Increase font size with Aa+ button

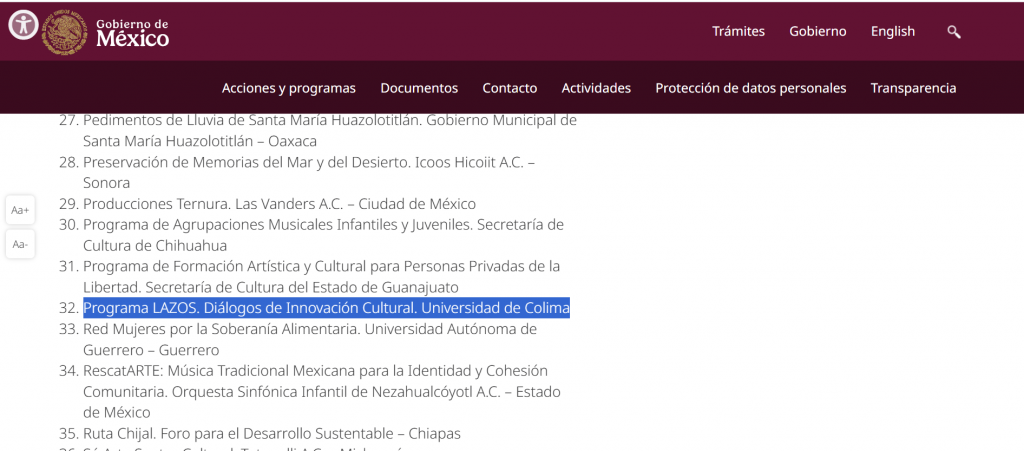pos(20,210)
